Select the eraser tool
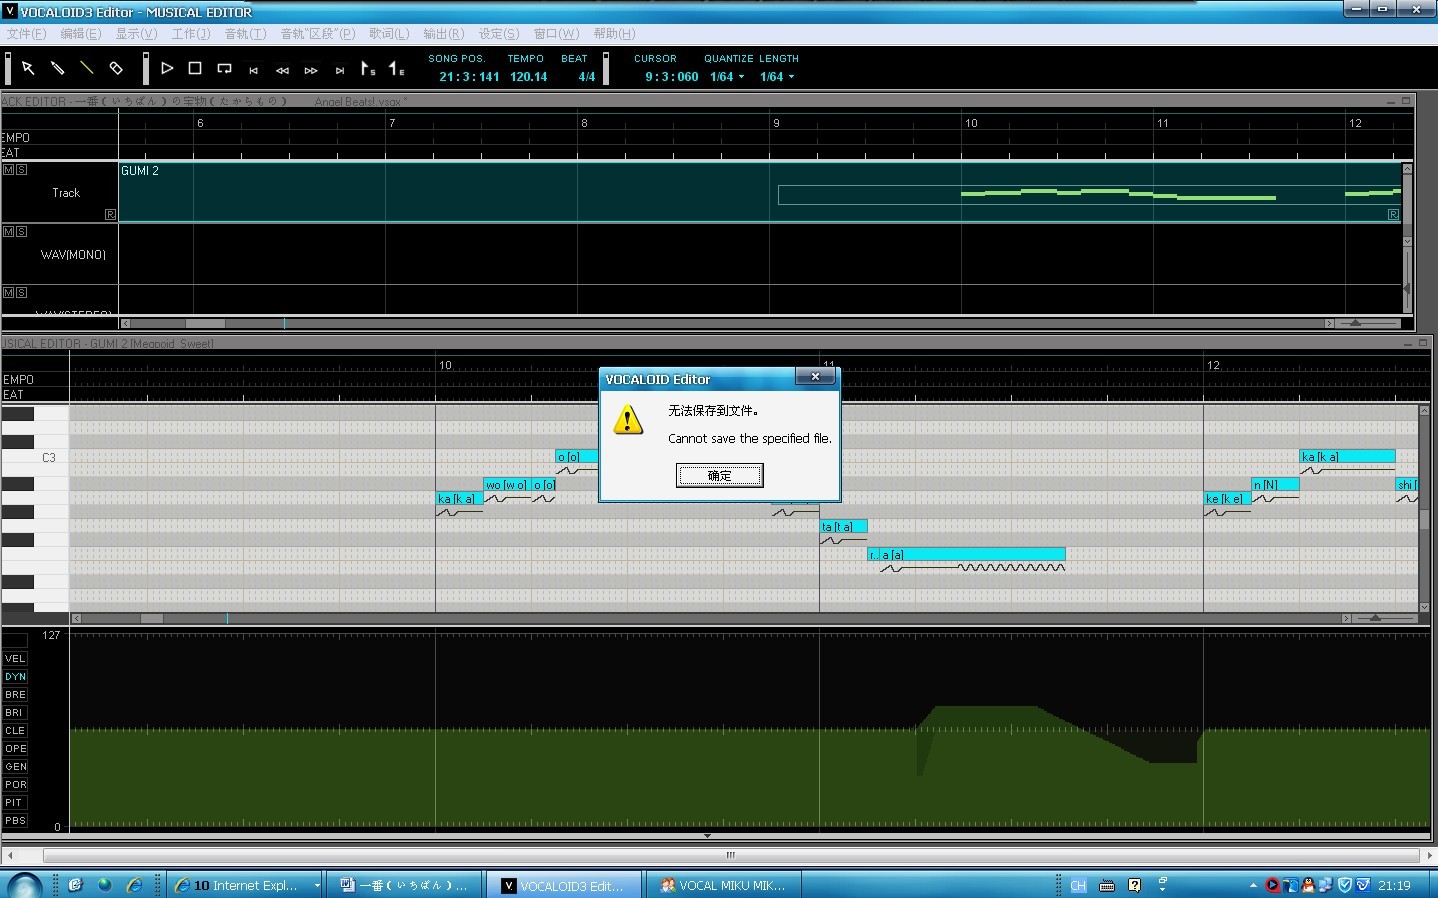Screen dimensions: 1438x898 pyautogui.click(x=116, y=68)
